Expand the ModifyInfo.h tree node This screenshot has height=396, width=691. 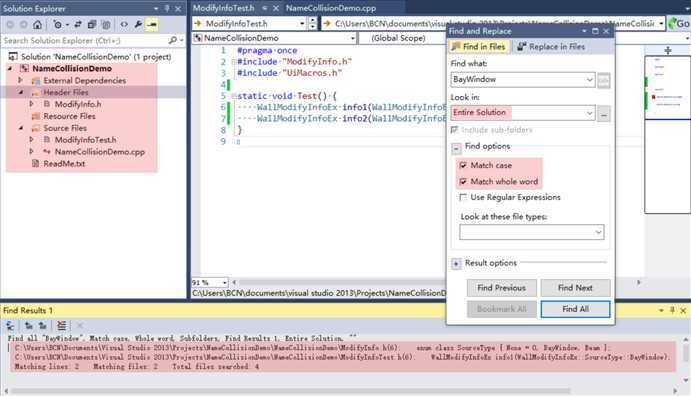click(31, 104)
